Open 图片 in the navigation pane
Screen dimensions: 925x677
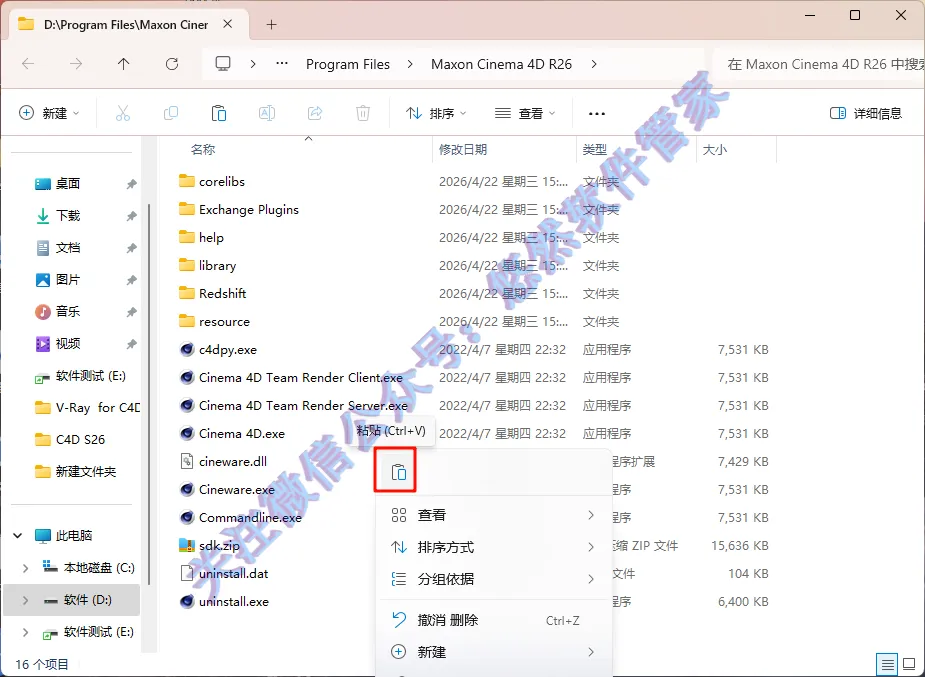coord(67,280)
